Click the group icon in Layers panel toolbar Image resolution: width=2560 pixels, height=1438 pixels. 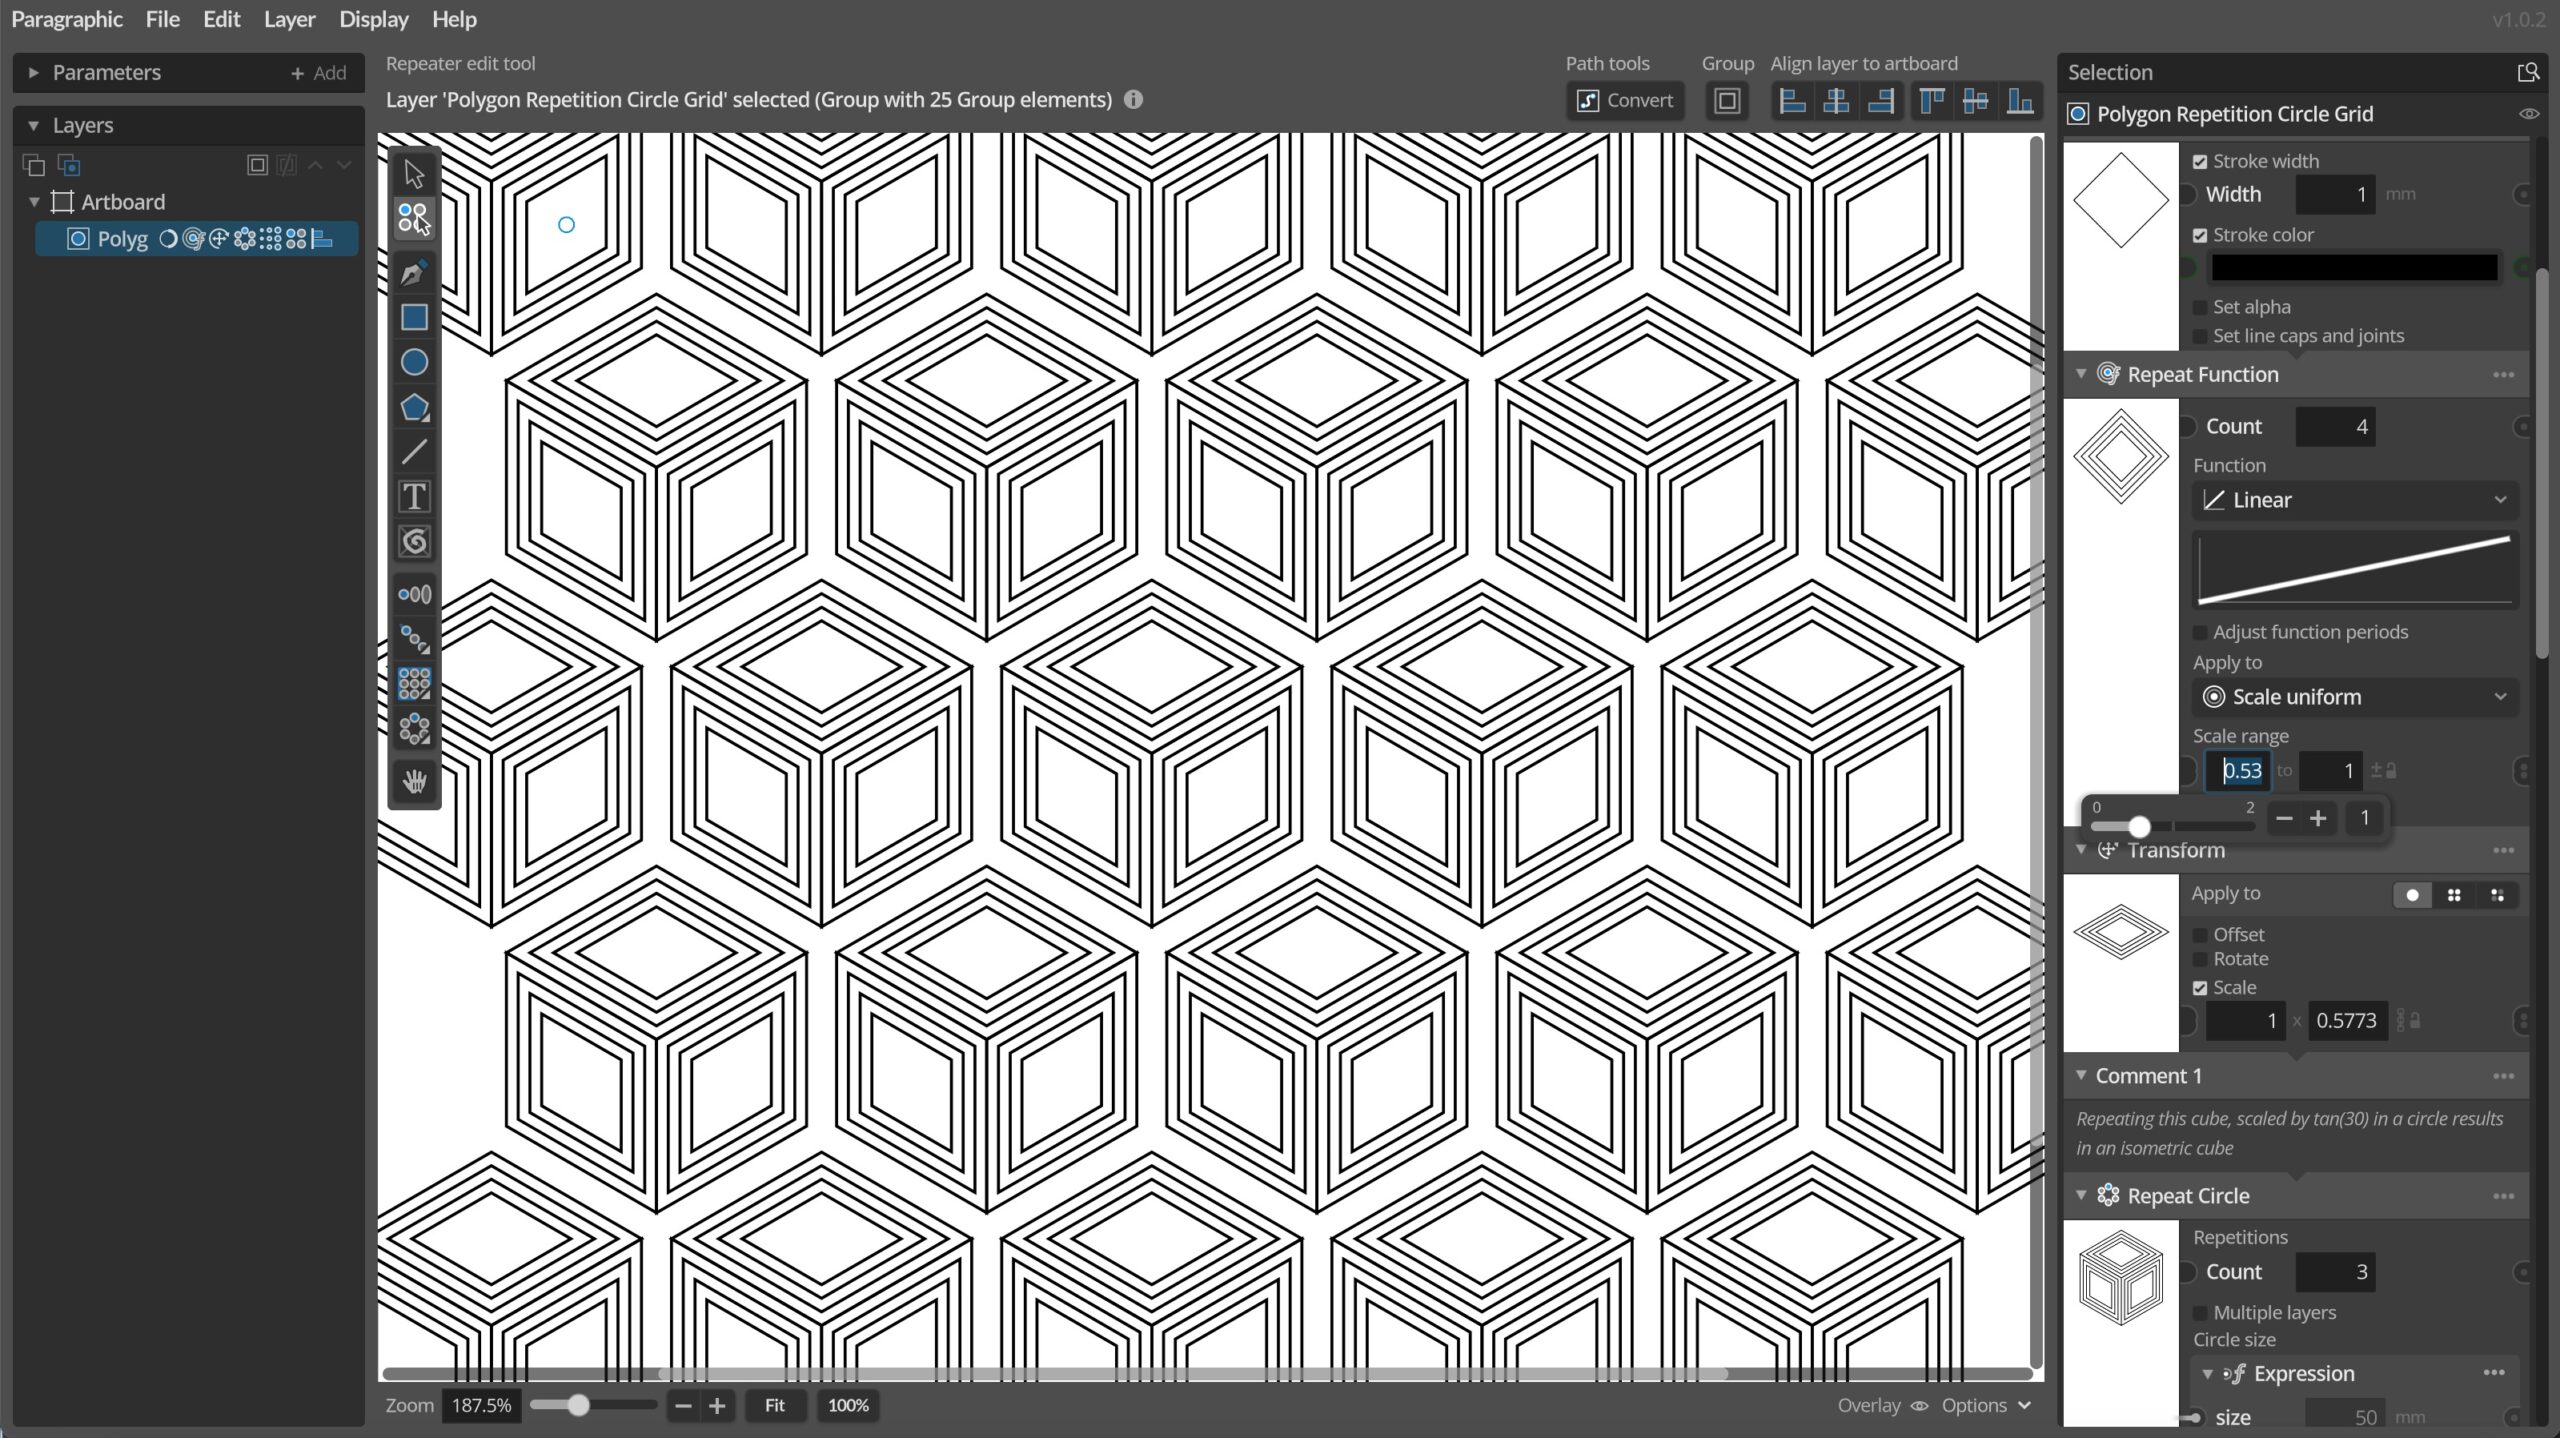257,165
